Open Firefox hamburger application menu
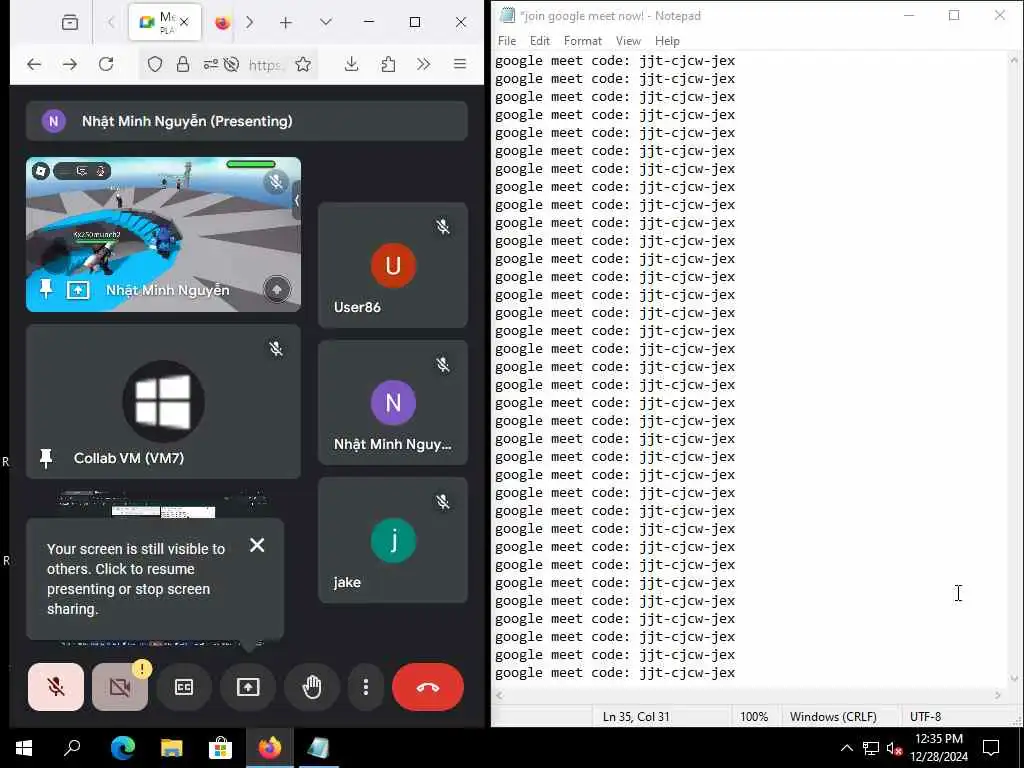Screen dimensions: 1024x768 point(460,64)
